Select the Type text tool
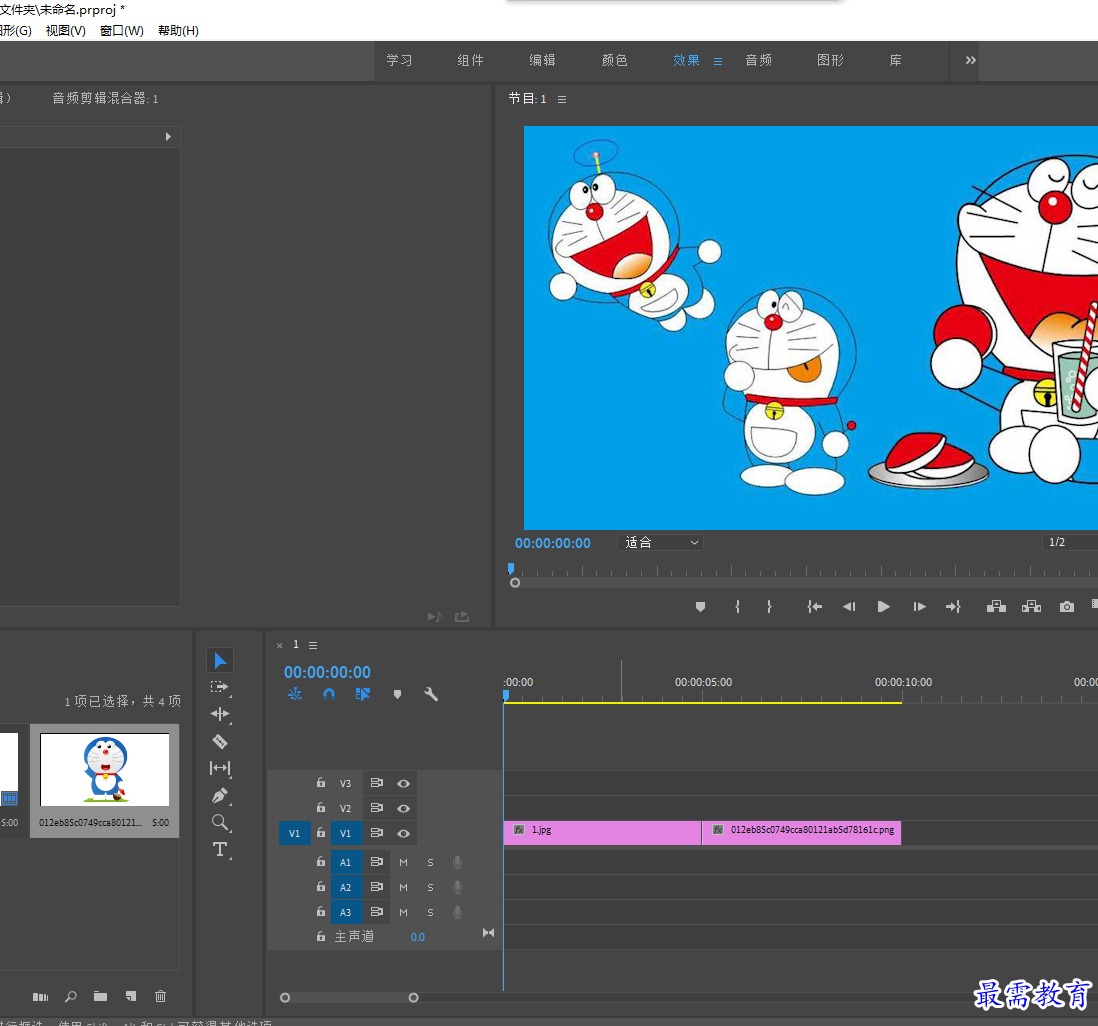 220,850
